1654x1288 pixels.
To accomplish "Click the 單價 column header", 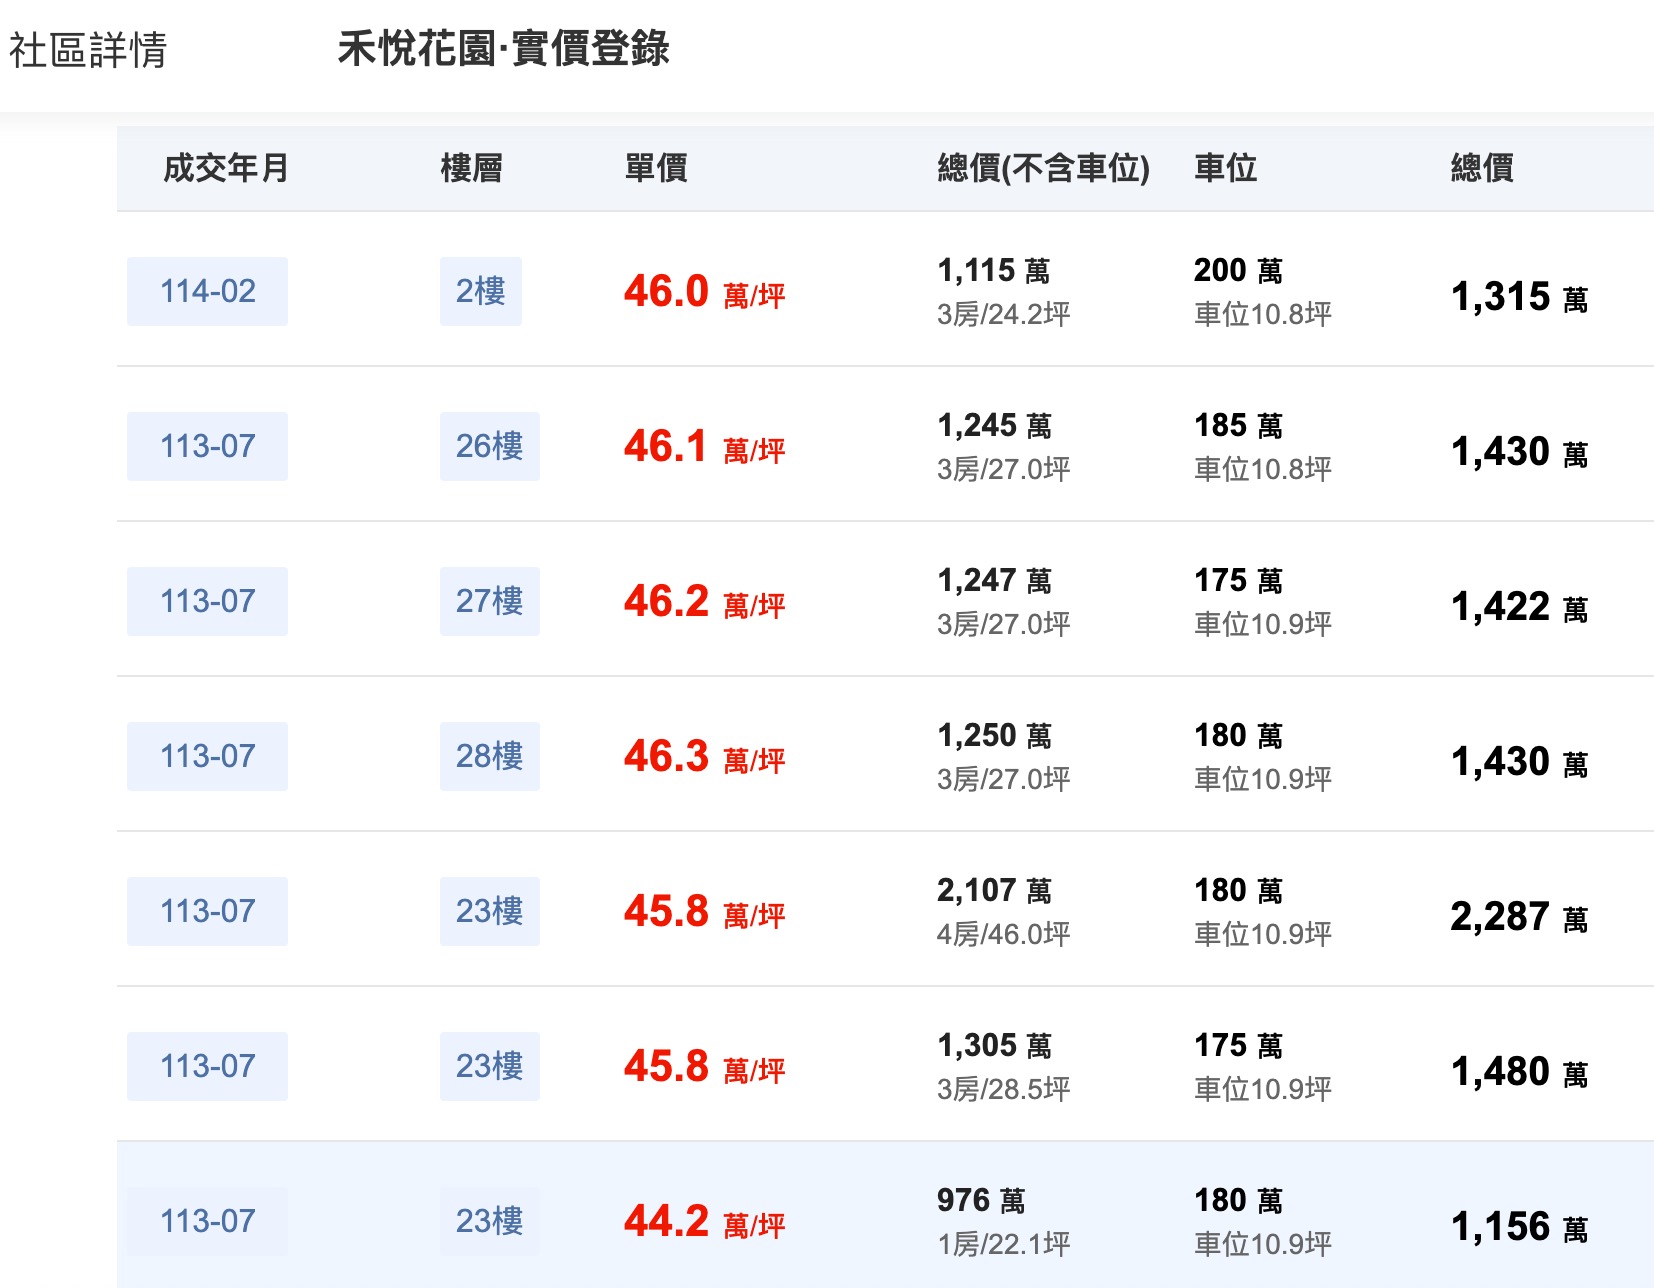I will [x=656, y=168].
